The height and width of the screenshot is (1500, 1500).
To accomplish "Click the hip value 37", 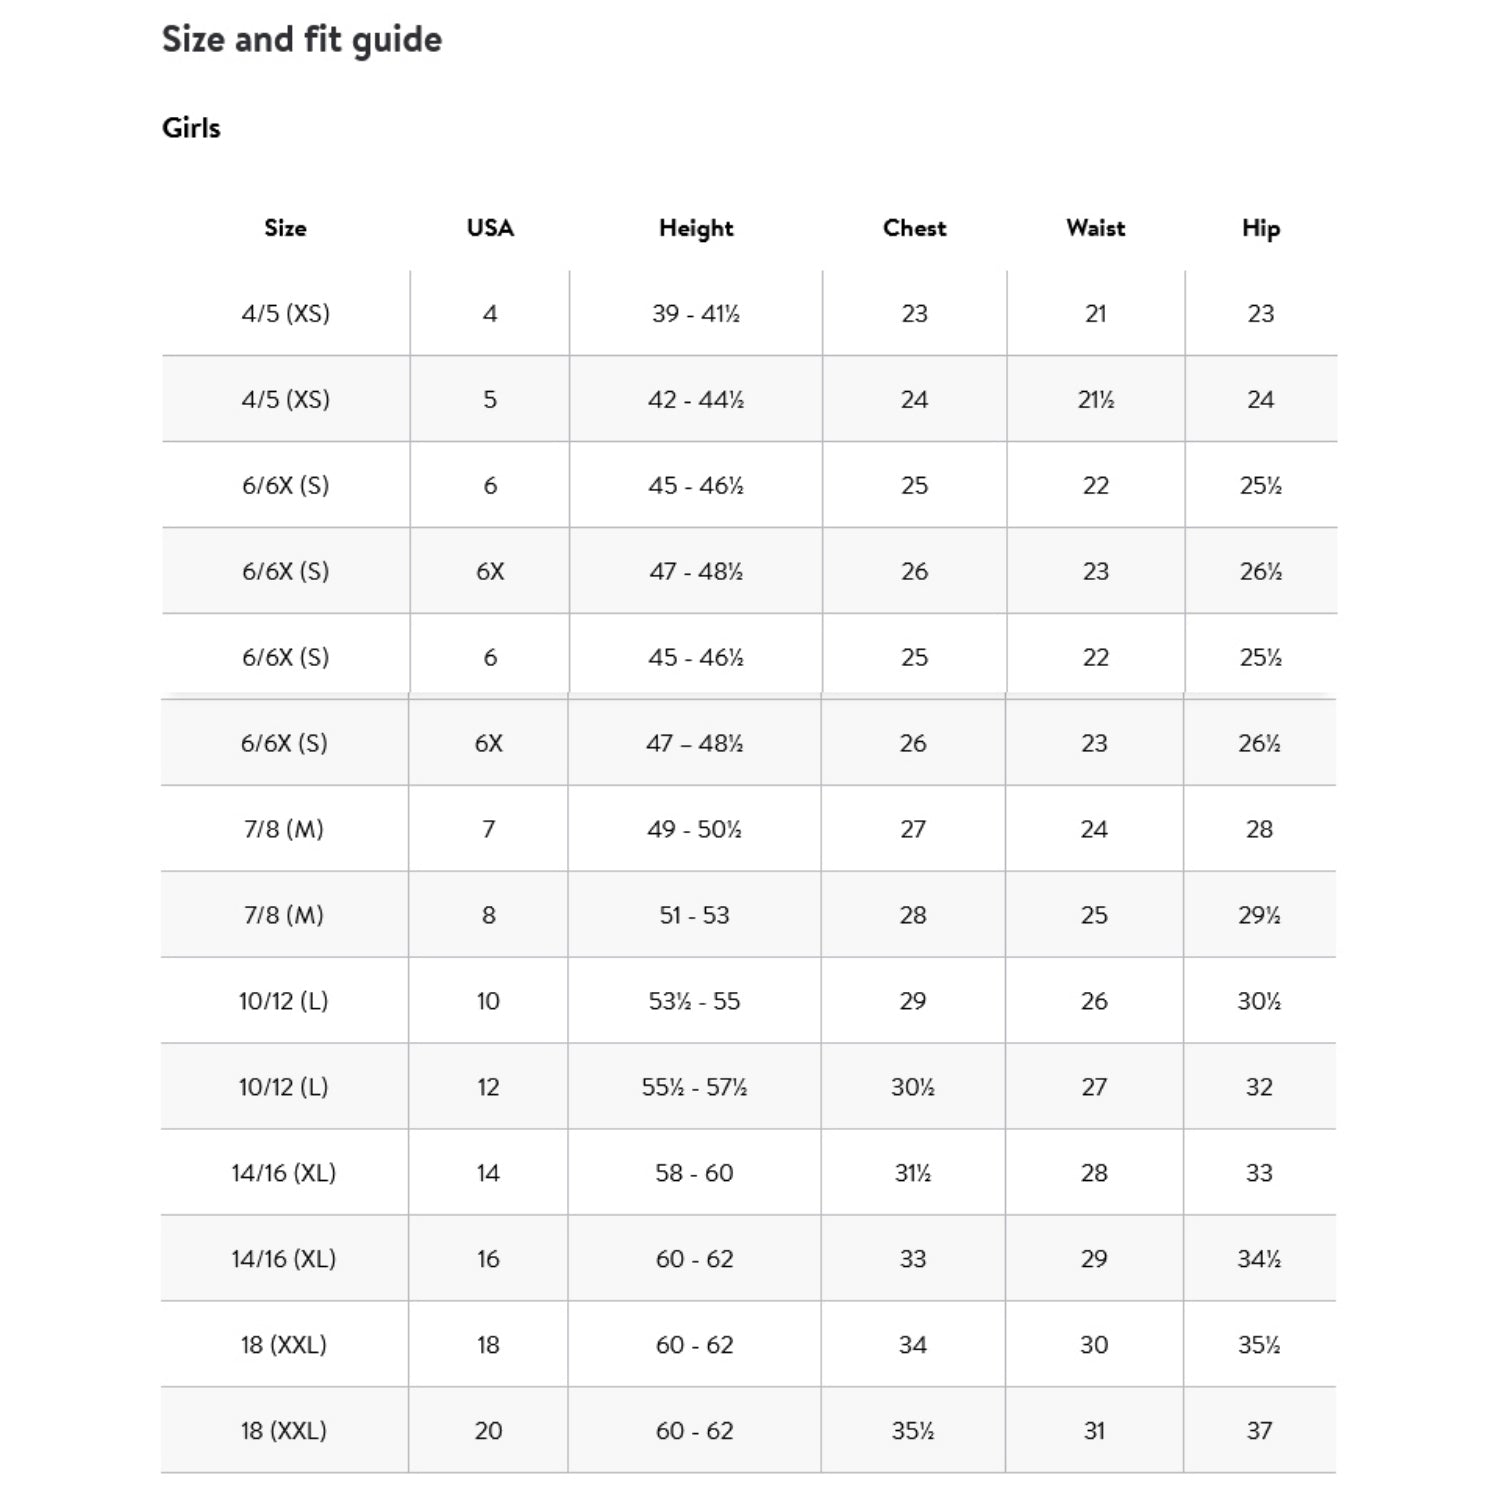I will 1259,1431.
